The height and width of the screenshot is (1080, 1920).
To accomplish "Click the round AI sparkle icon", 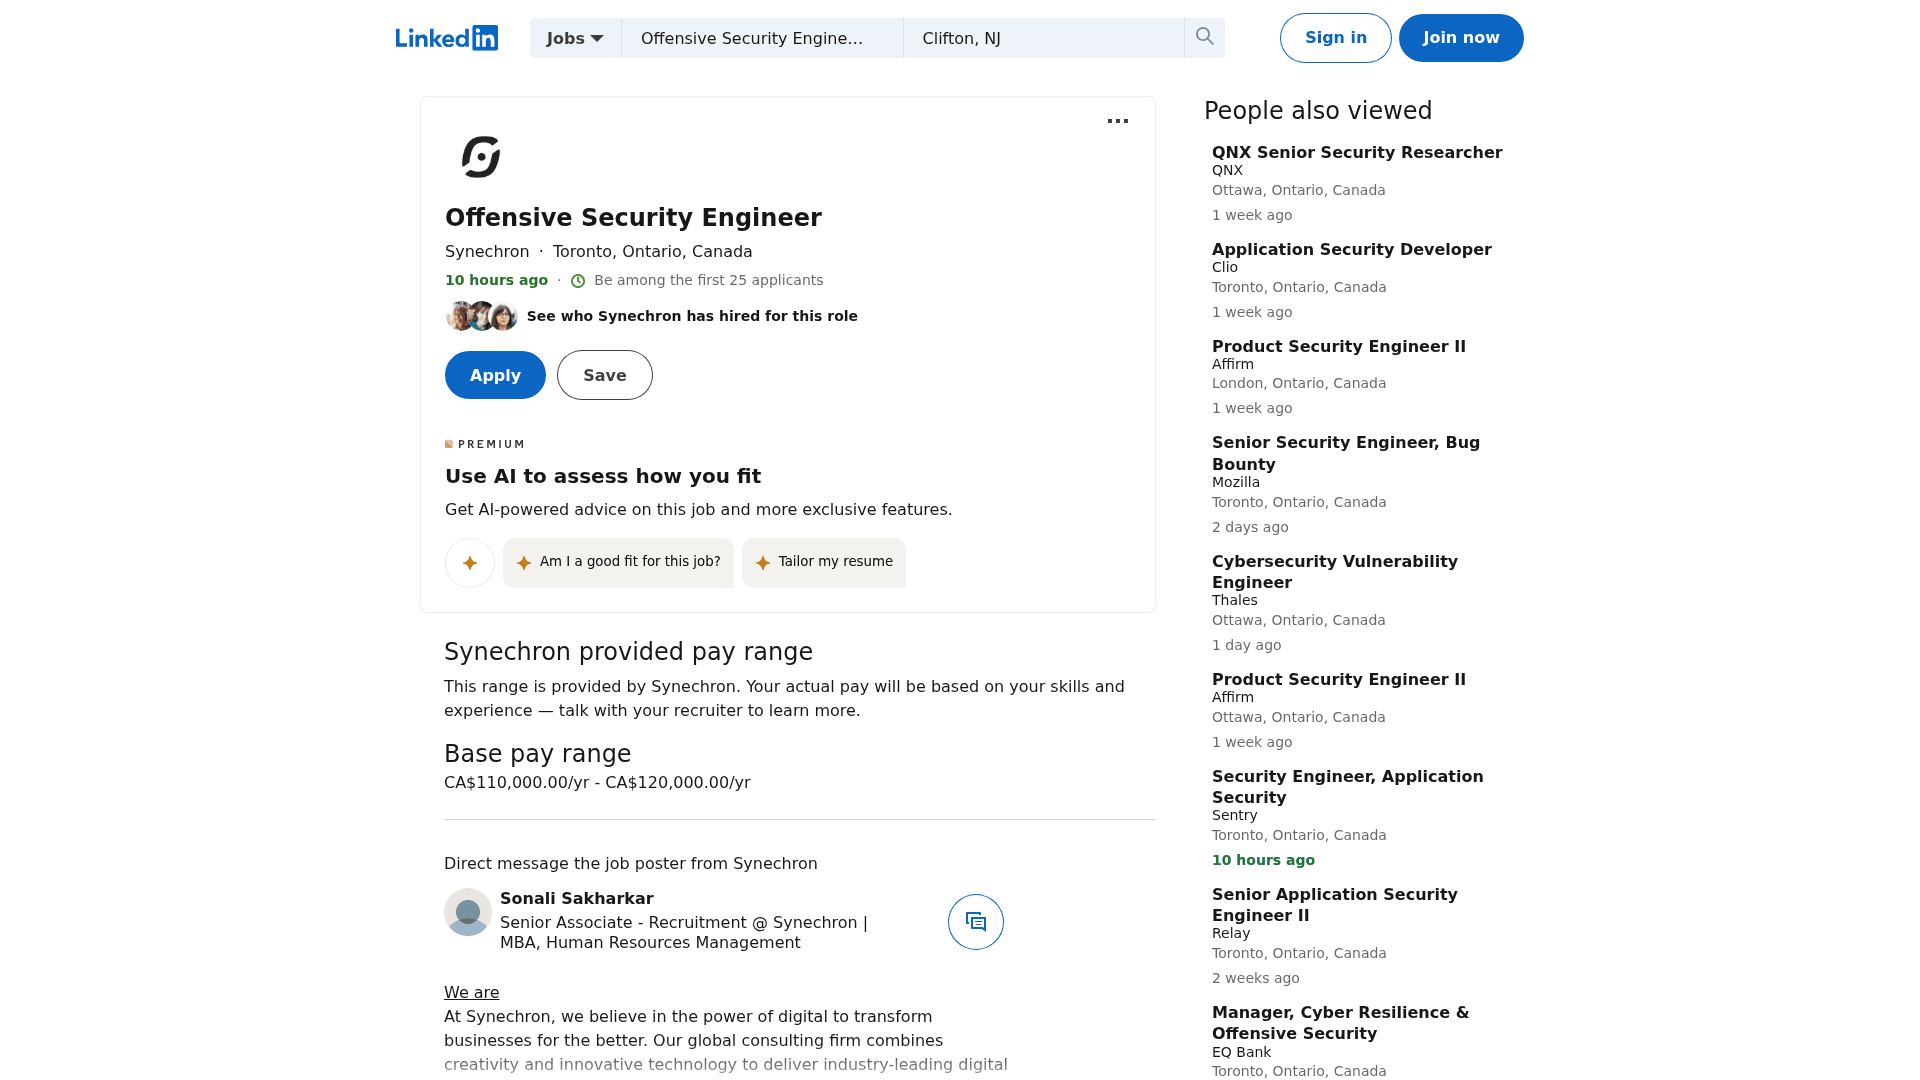I will point(470,563).
